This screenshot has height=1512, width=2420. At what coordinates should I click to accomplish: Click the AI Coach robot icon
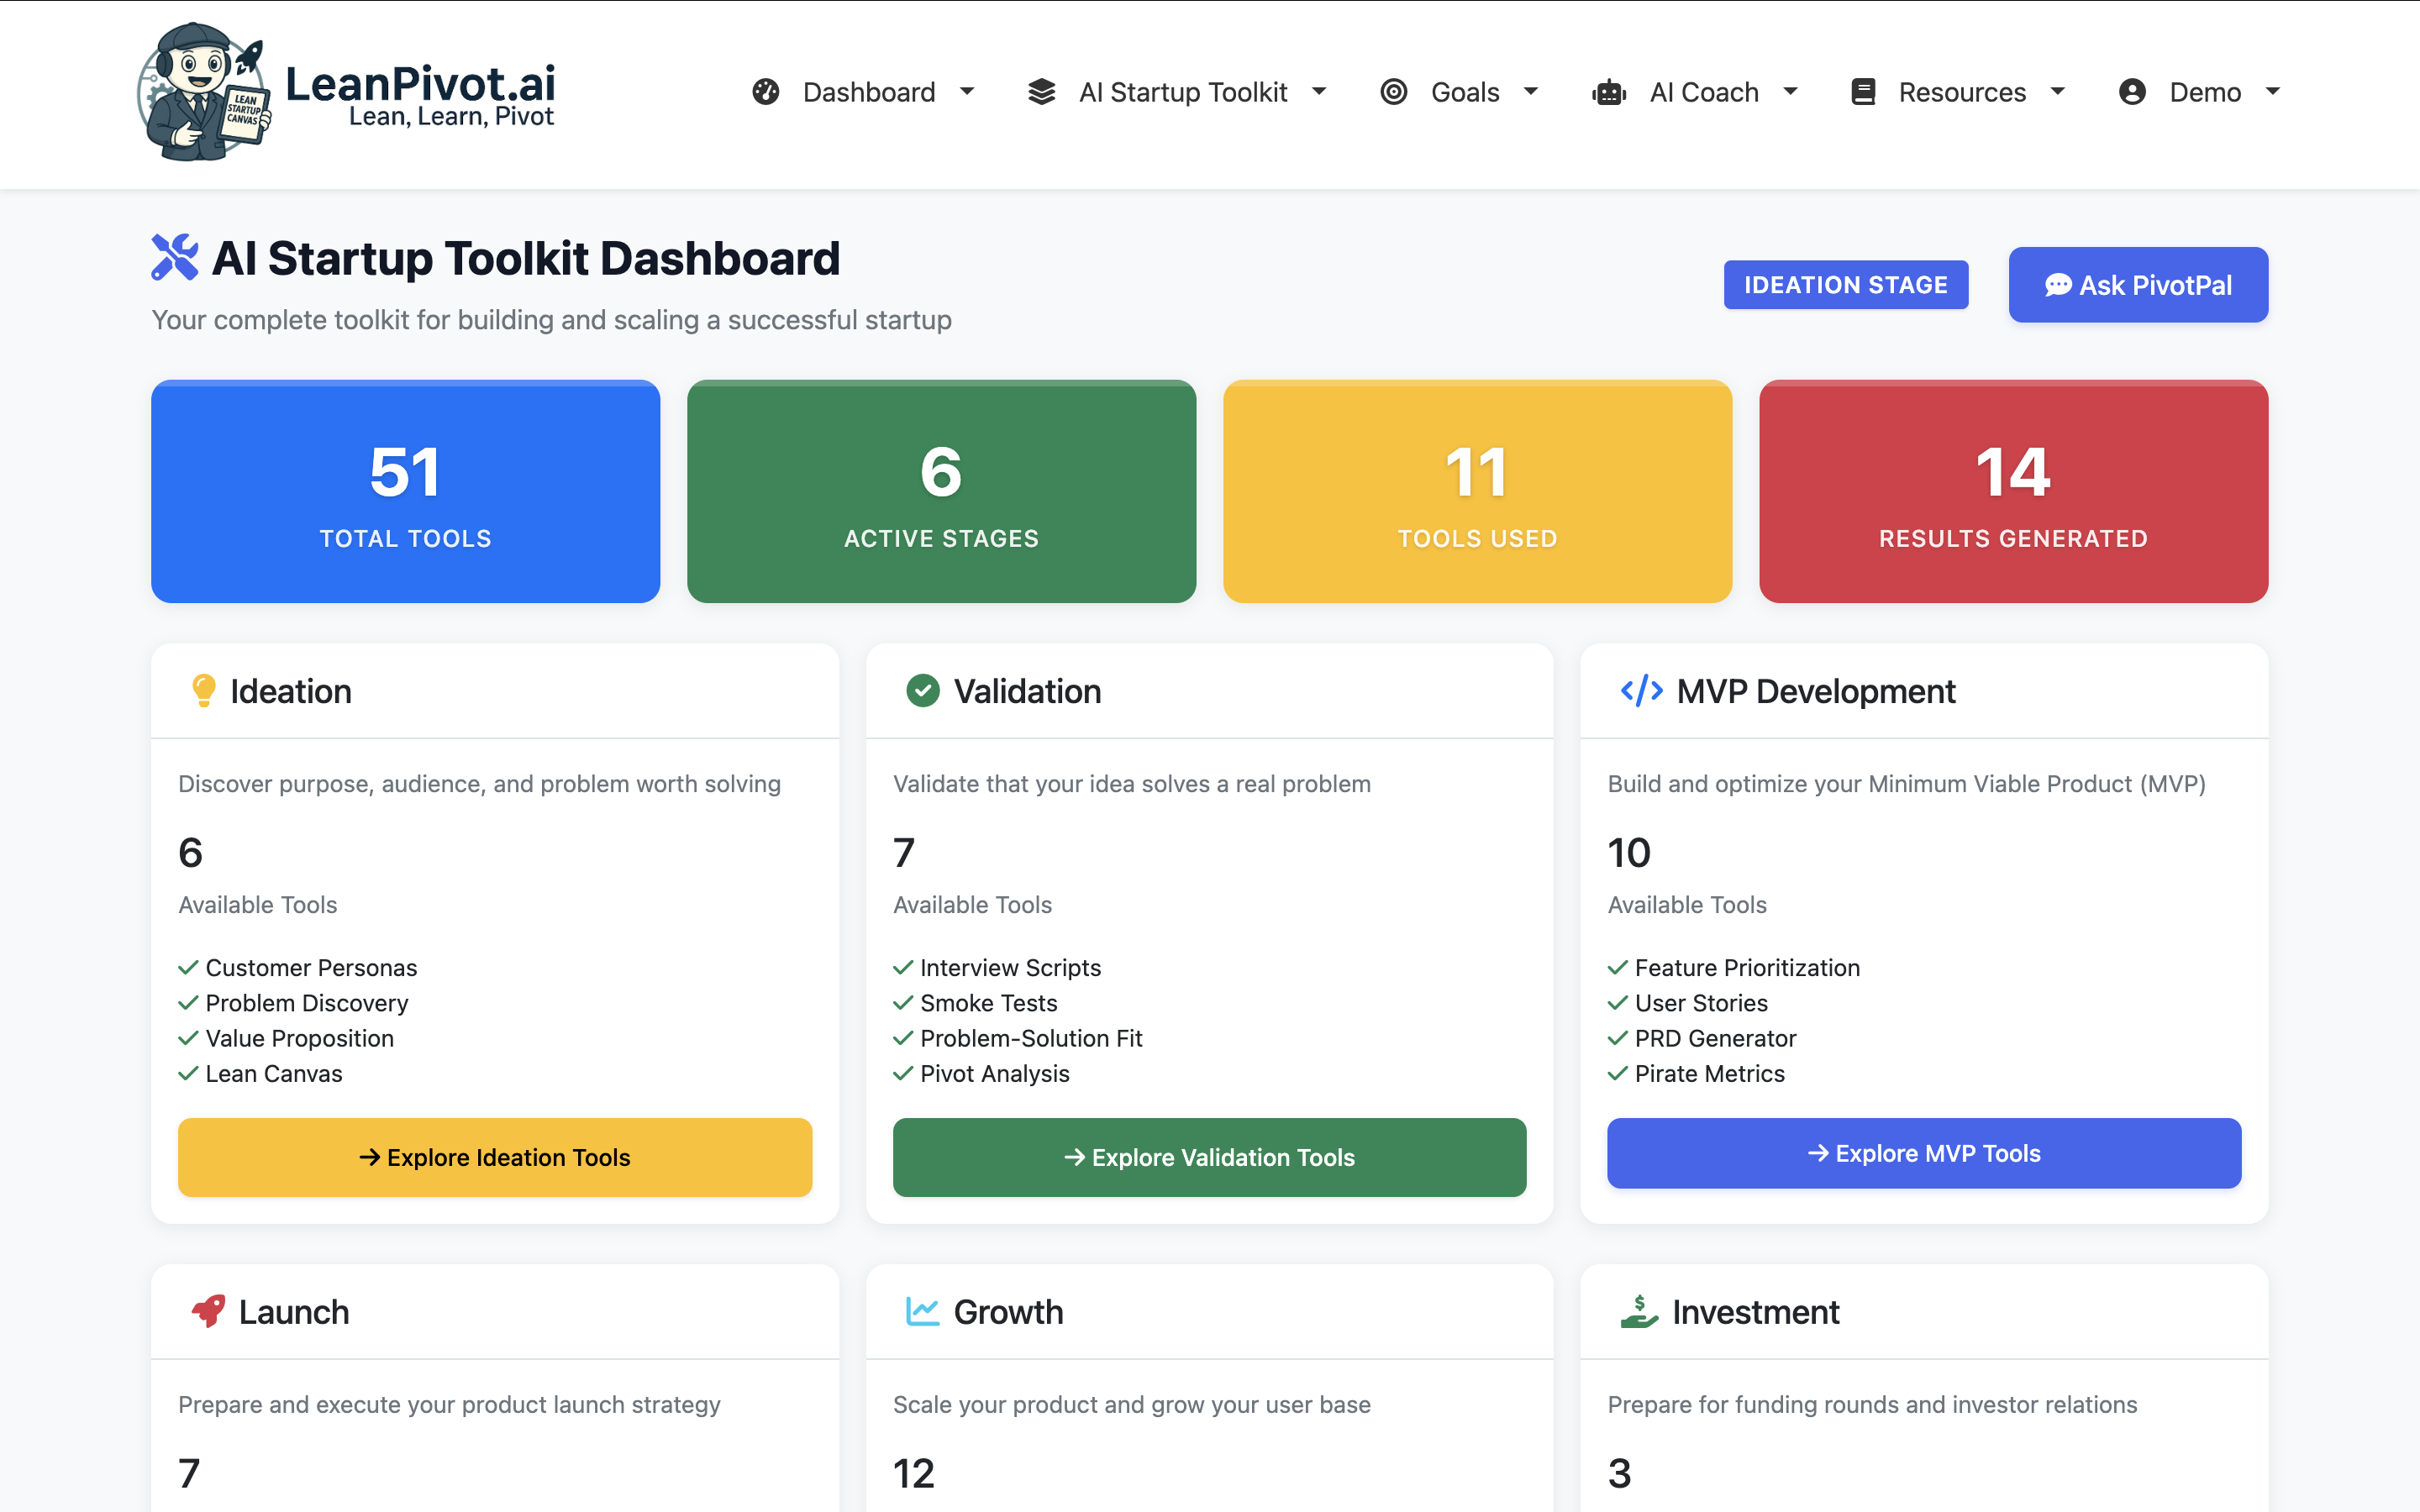click(x=1609, y=92)
